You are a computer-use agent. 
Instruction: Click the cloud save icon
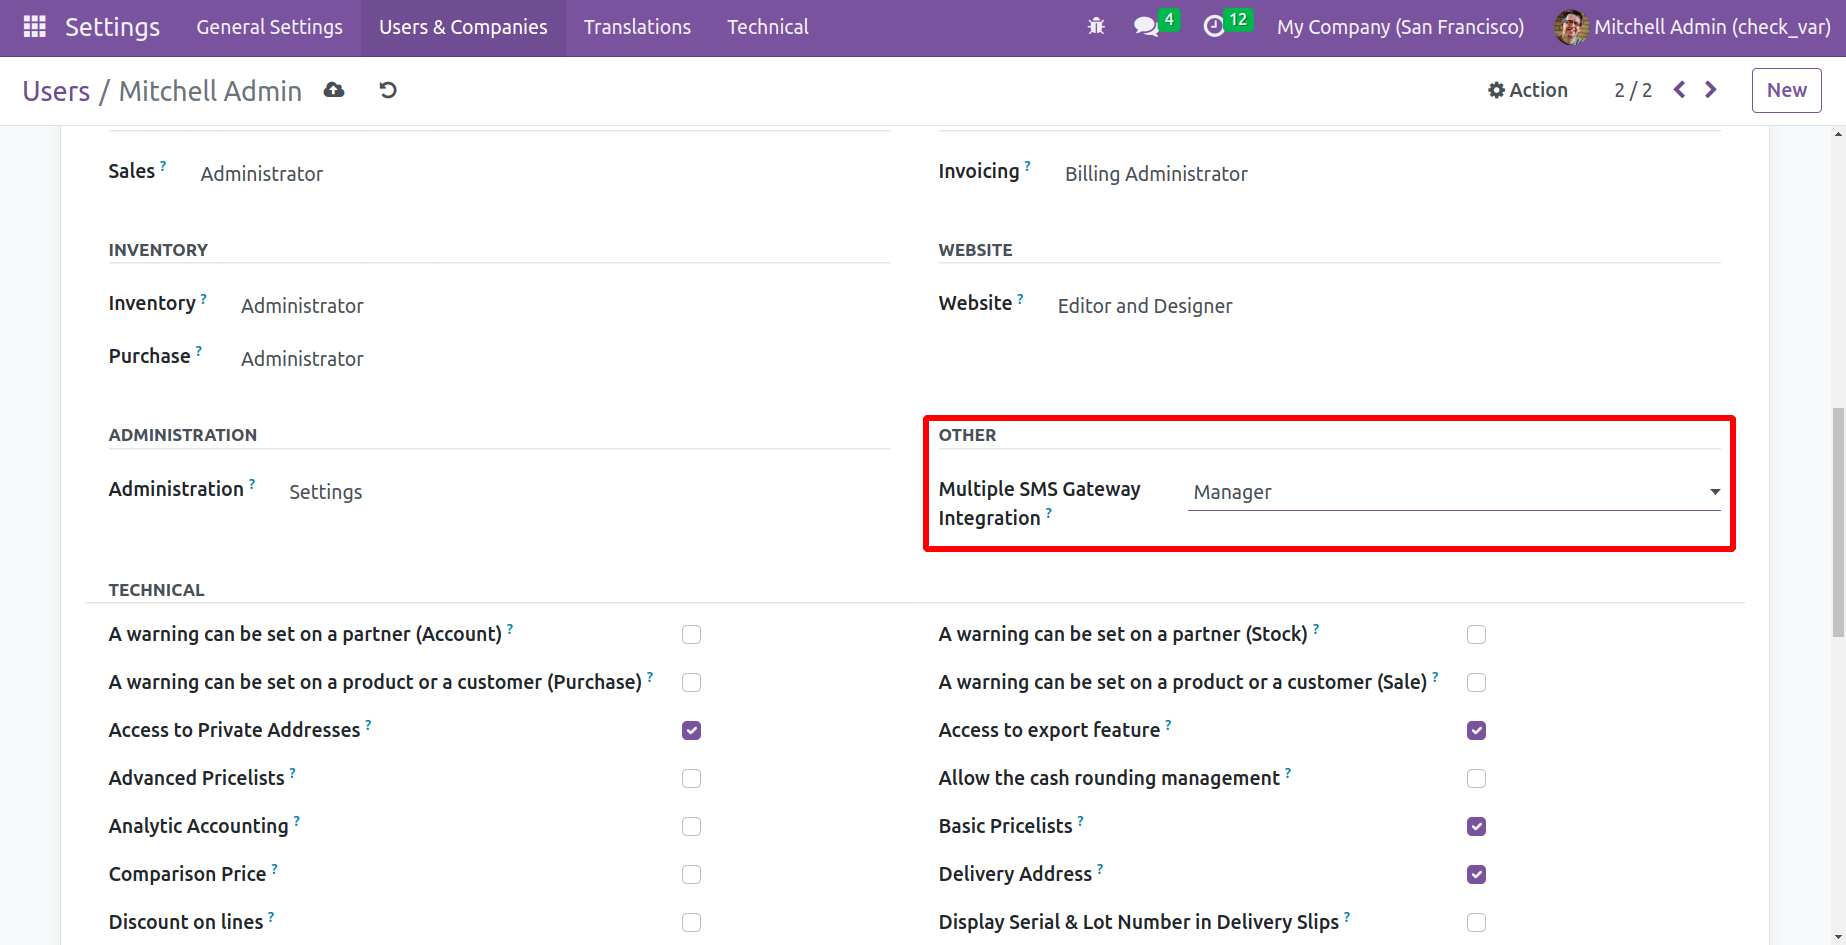pyautogui.click(x=334, y=91)
